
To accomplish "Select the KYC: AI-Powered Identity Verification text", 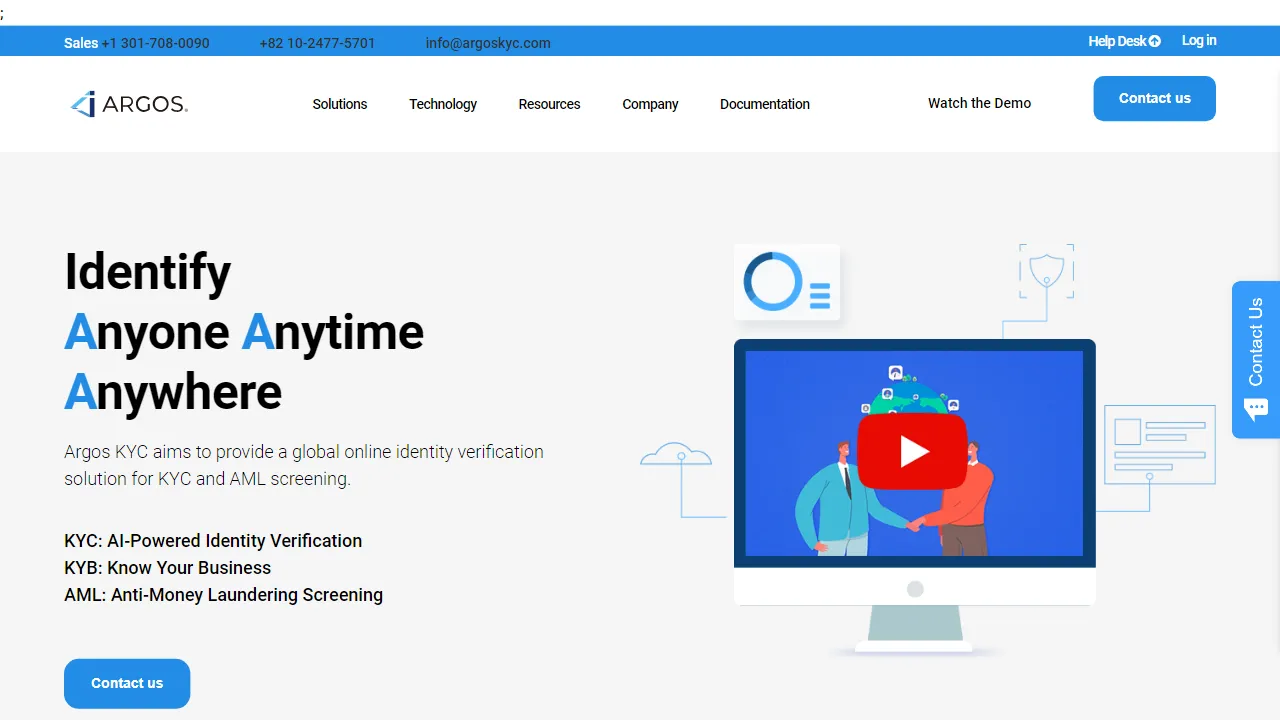I will (x=213, y=541).
